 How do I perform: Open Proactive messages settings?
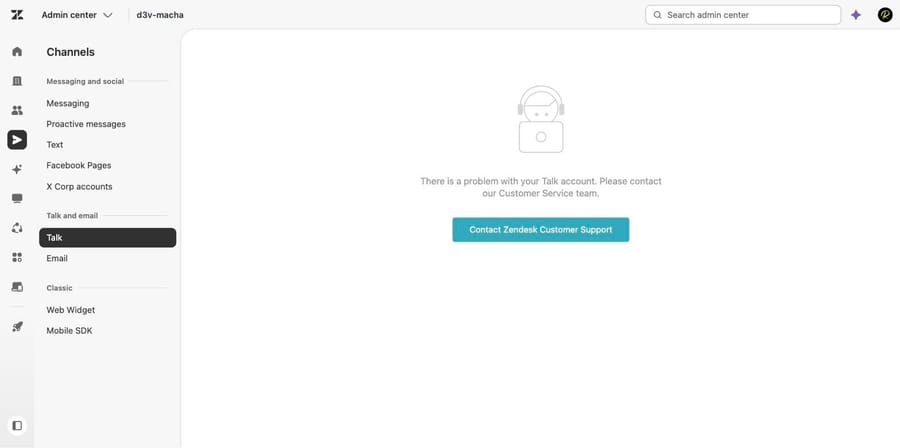(86, 124)
